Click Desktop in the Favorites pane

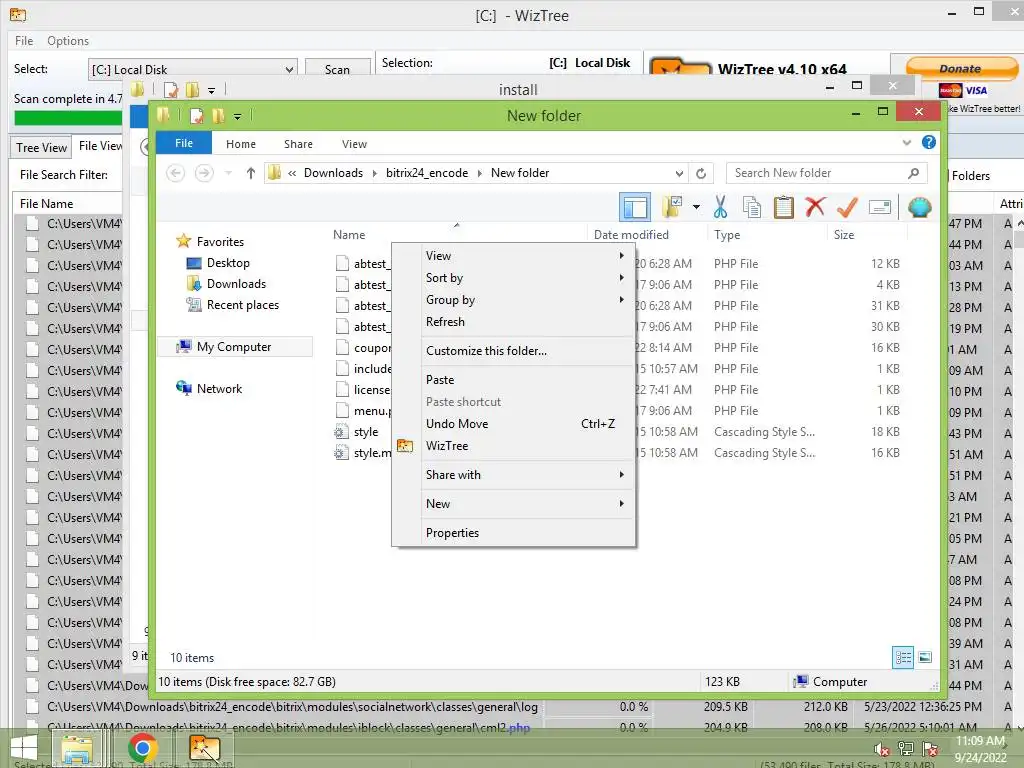(x=228, y=263)
